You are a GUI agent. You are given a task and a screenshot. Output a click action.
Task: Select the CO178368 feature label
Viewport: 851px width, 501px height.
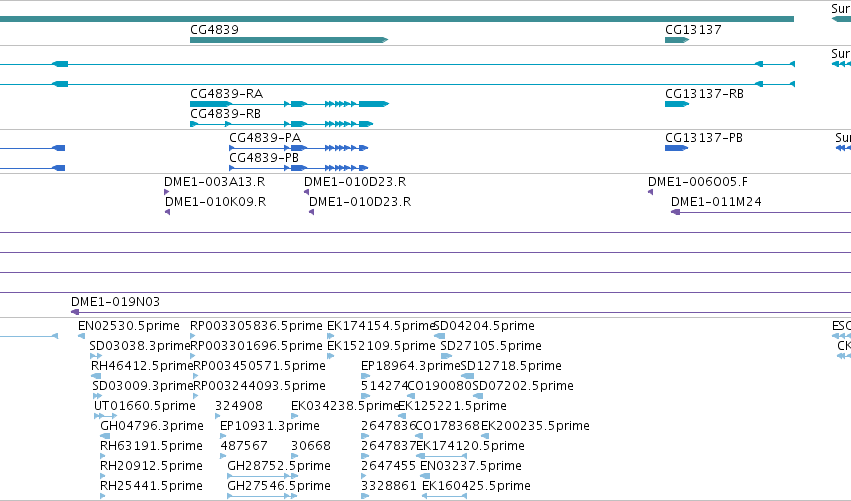448,426
